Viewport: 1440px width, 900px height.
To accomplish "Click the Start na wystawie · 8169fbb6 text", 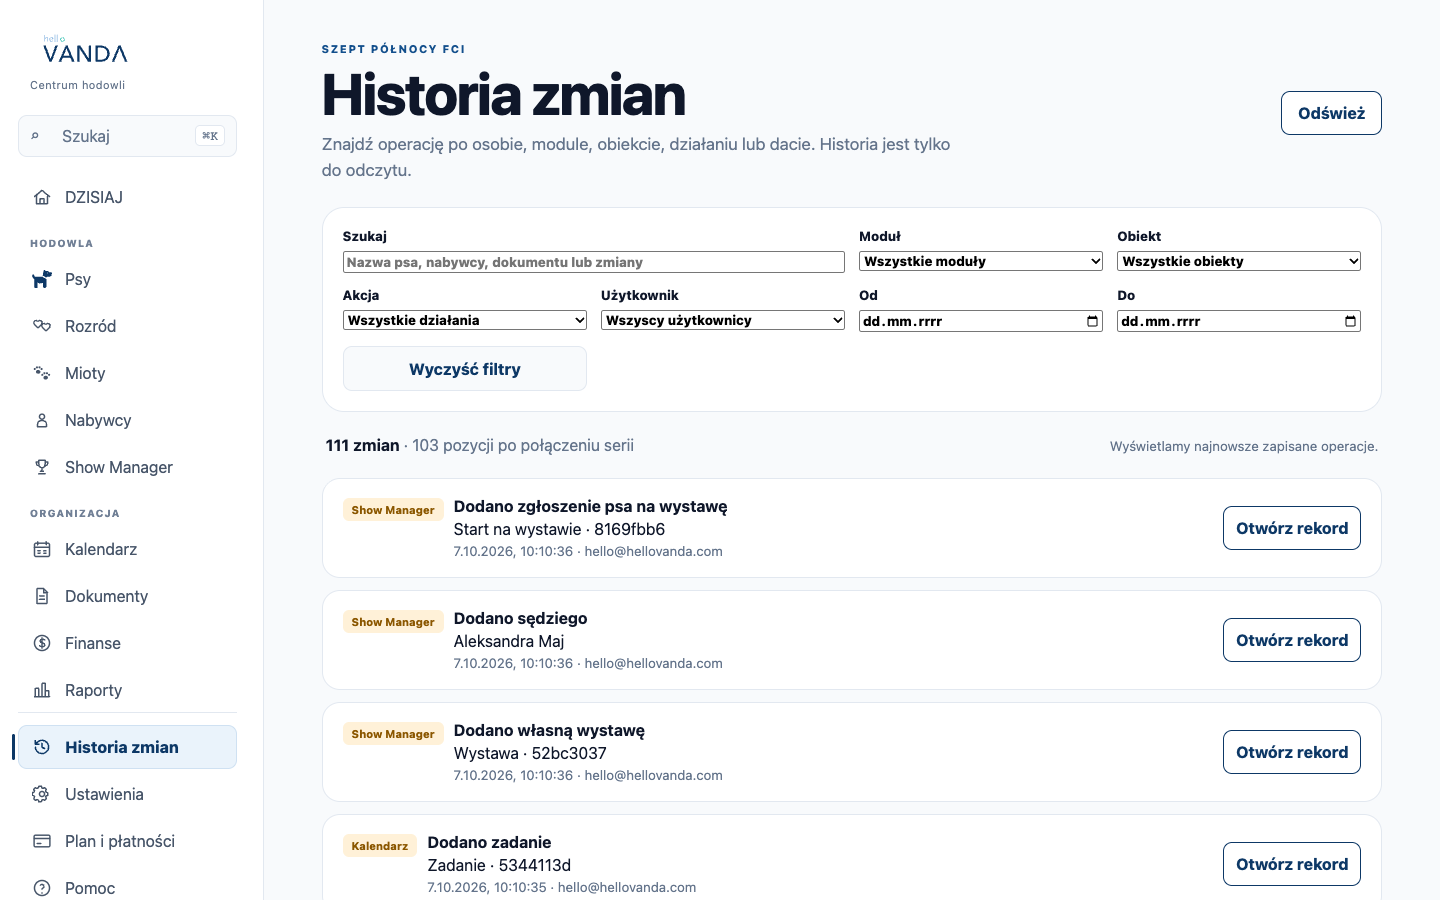I will coord(559,529).
